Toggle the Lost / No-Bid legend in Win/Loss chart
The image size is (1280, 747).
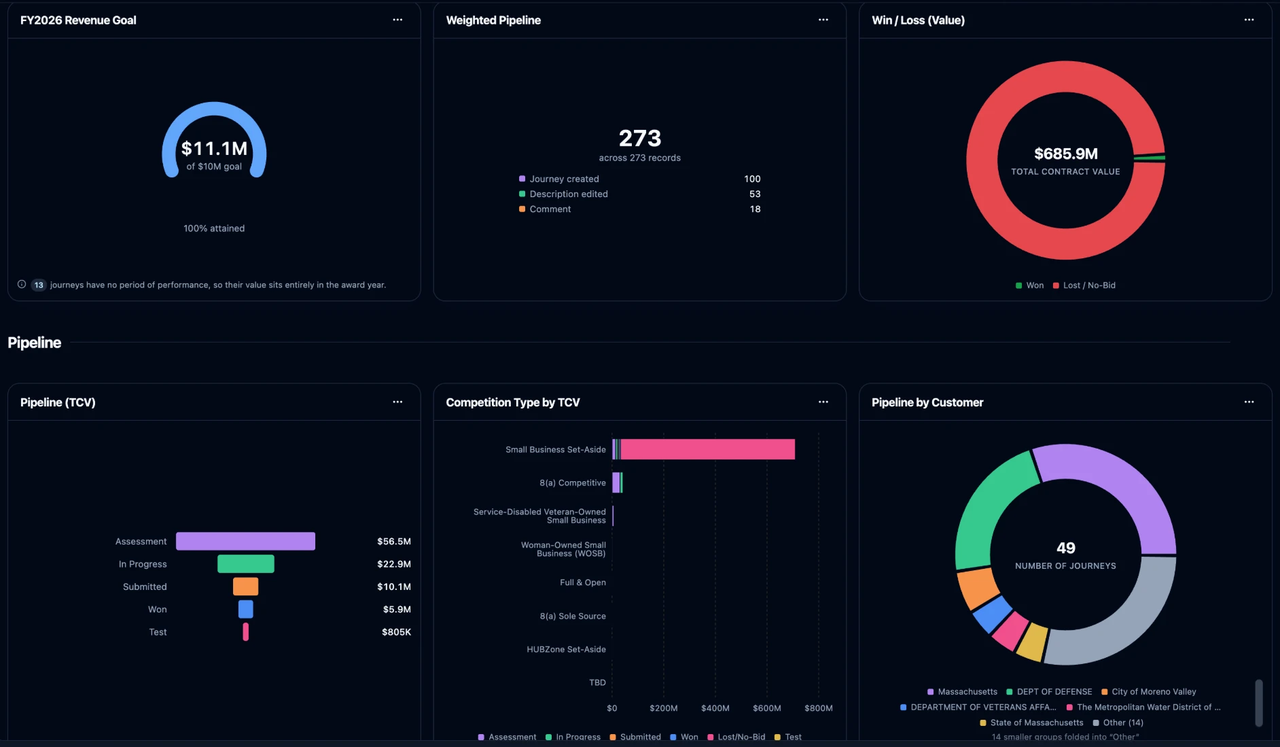click(1084, 285)
